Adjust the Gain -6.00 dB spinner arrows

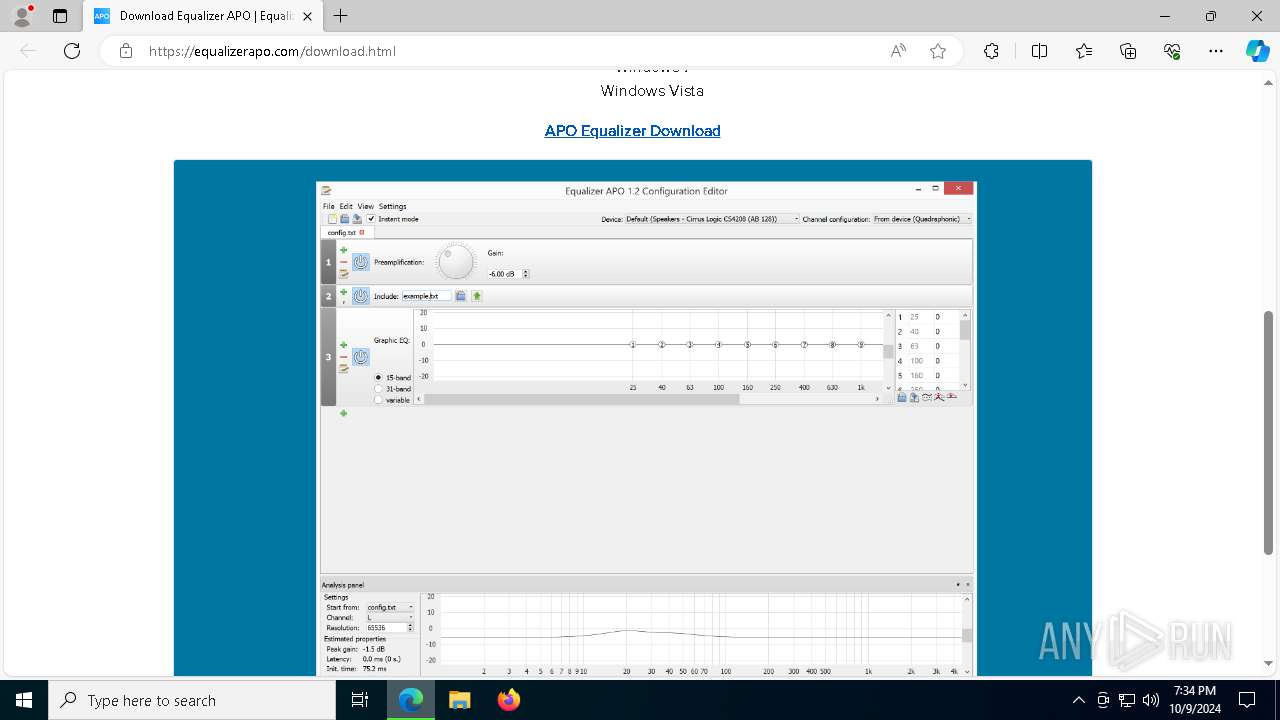(526, 274)
